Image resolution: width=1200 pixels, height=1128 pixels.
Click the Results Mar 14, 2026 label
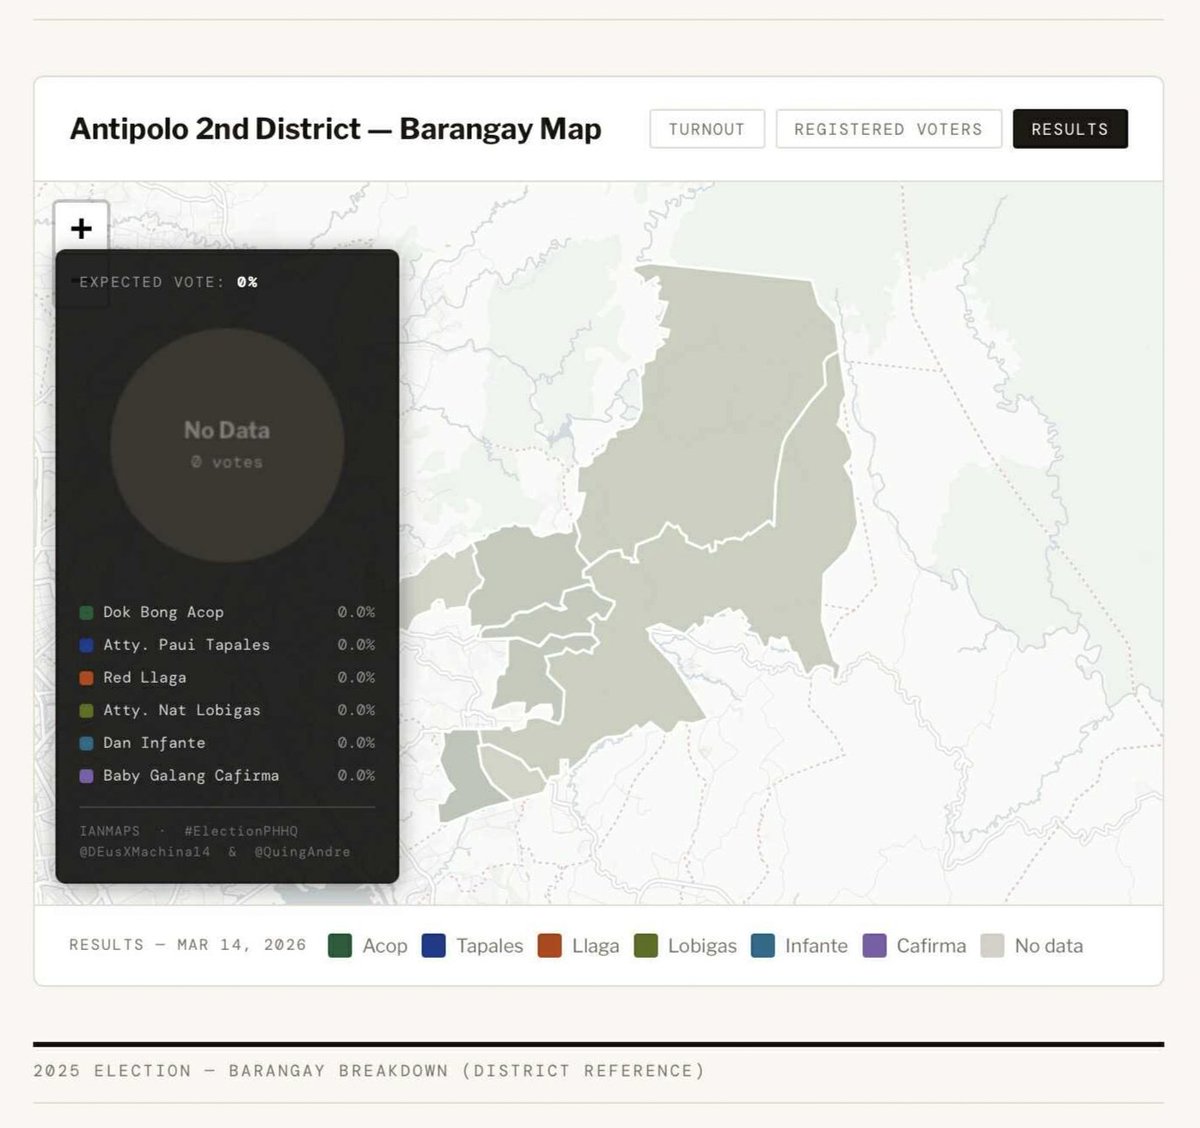tap(188, 945)
